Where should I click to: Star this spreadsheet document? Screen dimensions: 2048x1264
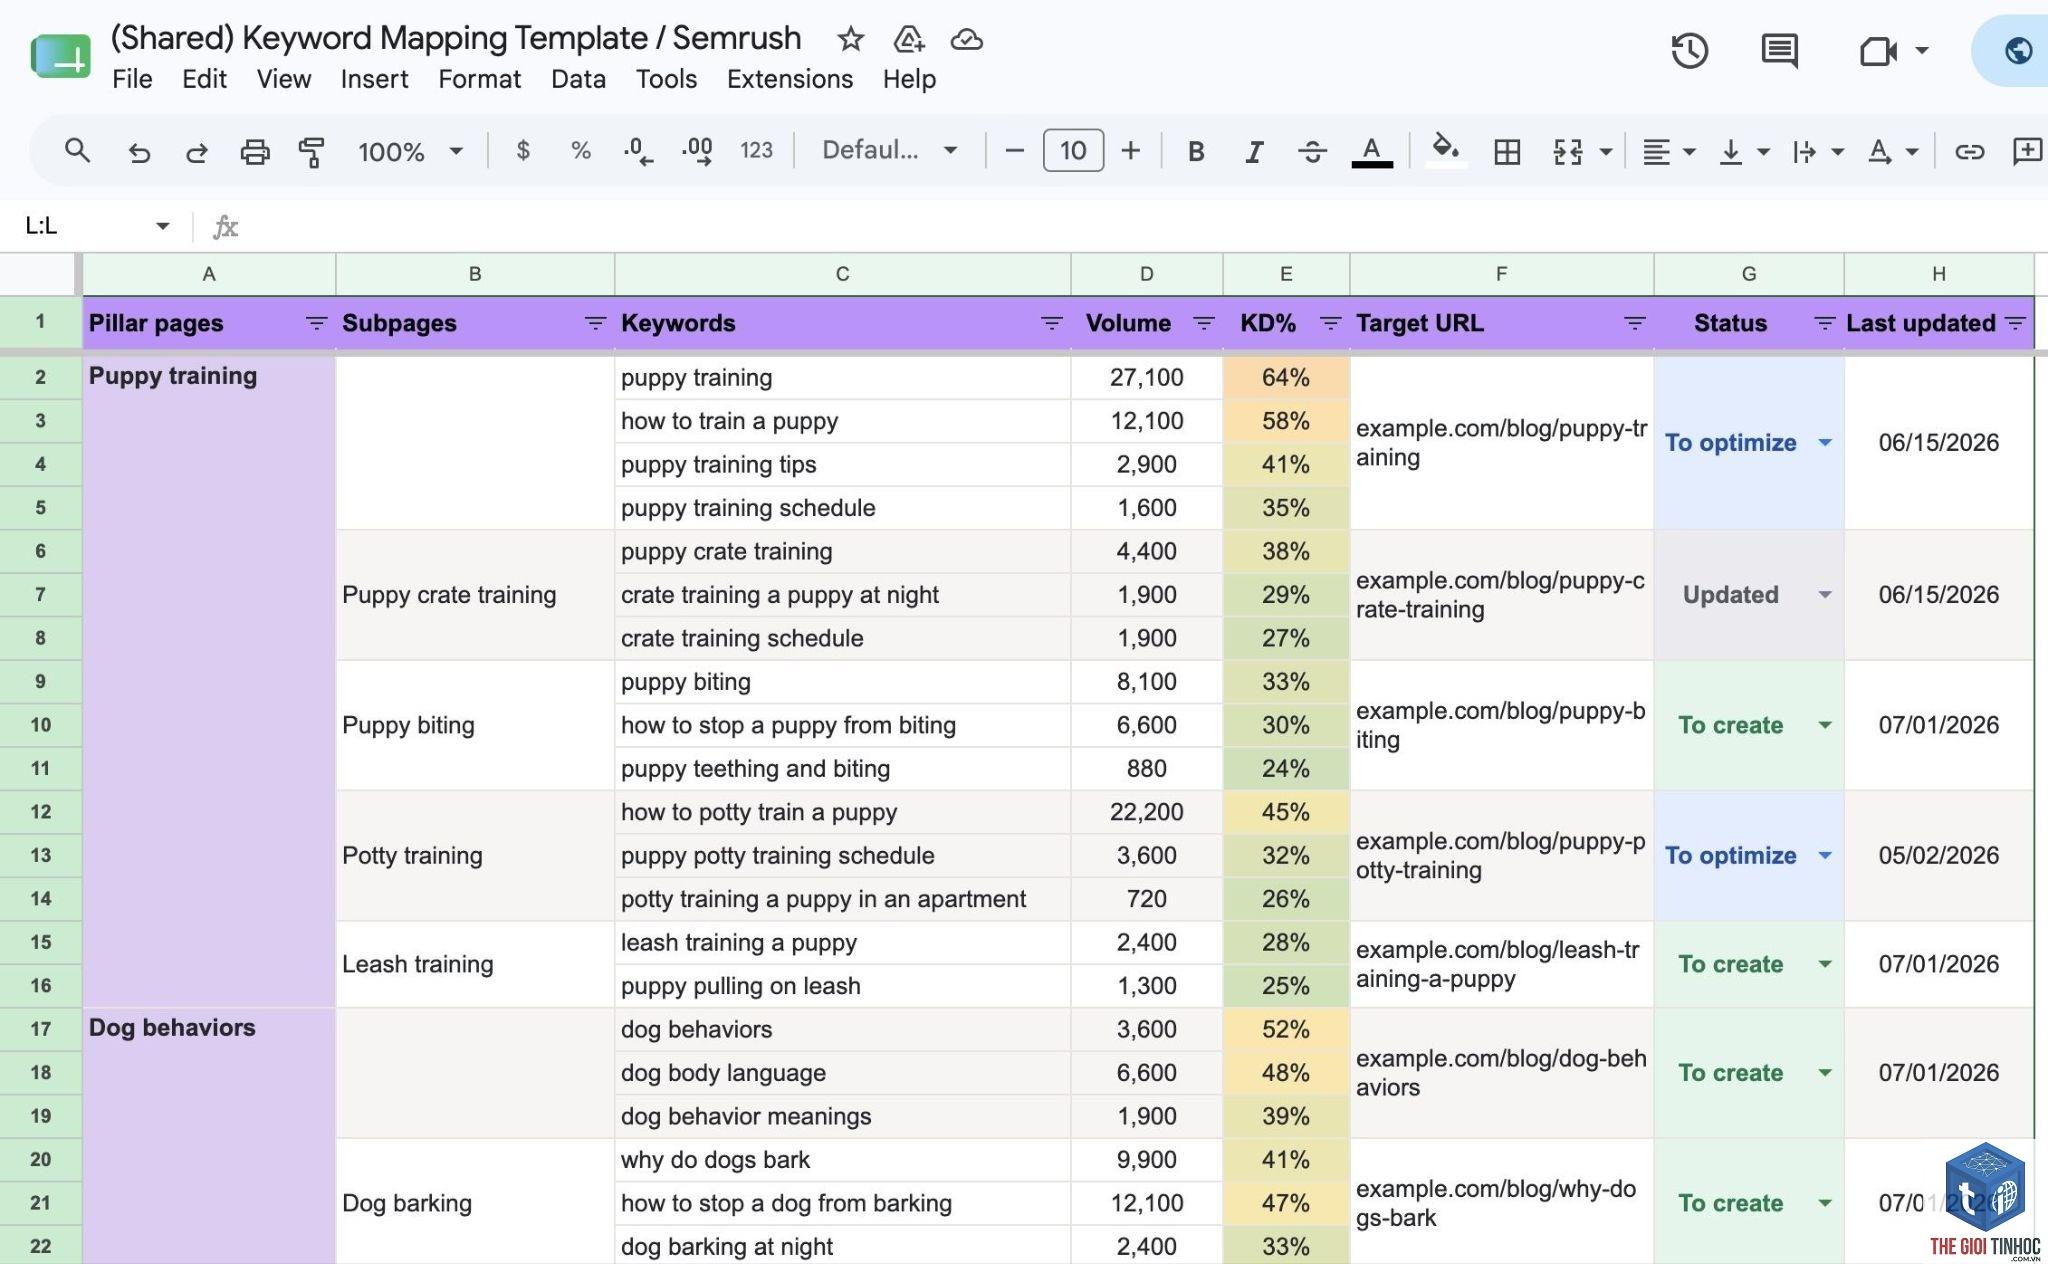pos(850,39)
